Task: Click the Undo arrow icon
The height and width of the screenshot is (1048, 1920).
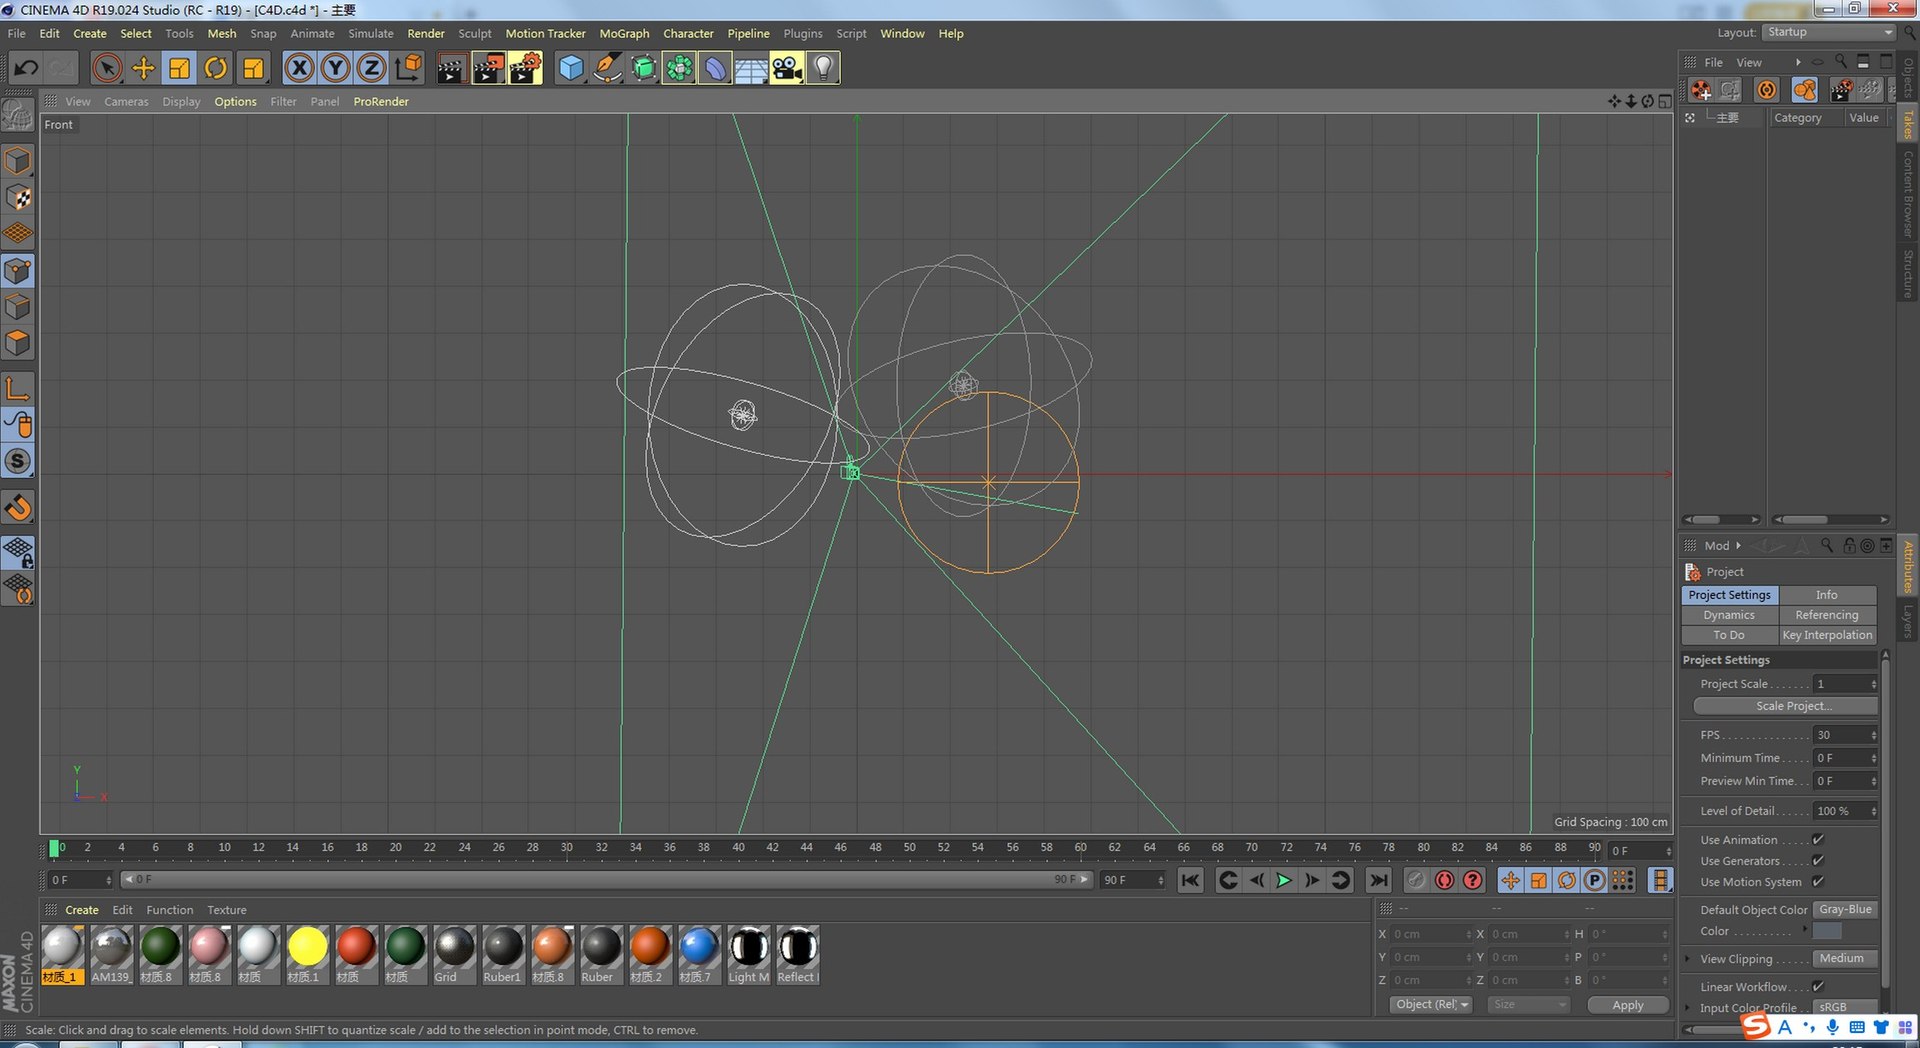Action: pyautogui.click(x=26, y=68)
